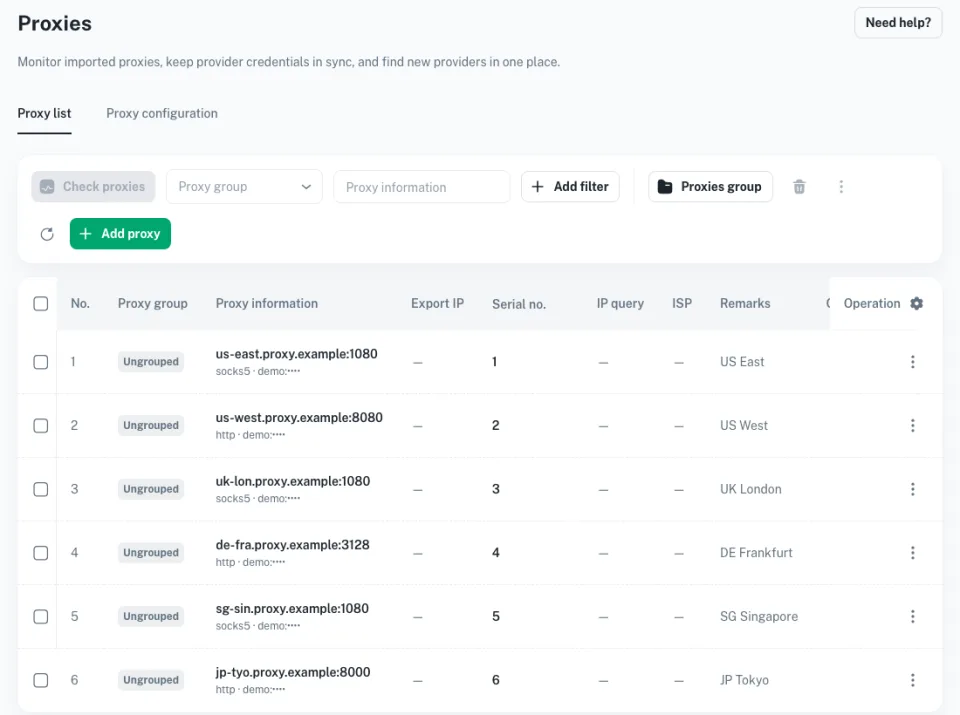960x715 pixels.
Task: Select checkbox for row 5 sg-sin proxy
Action: click(41, 616)
